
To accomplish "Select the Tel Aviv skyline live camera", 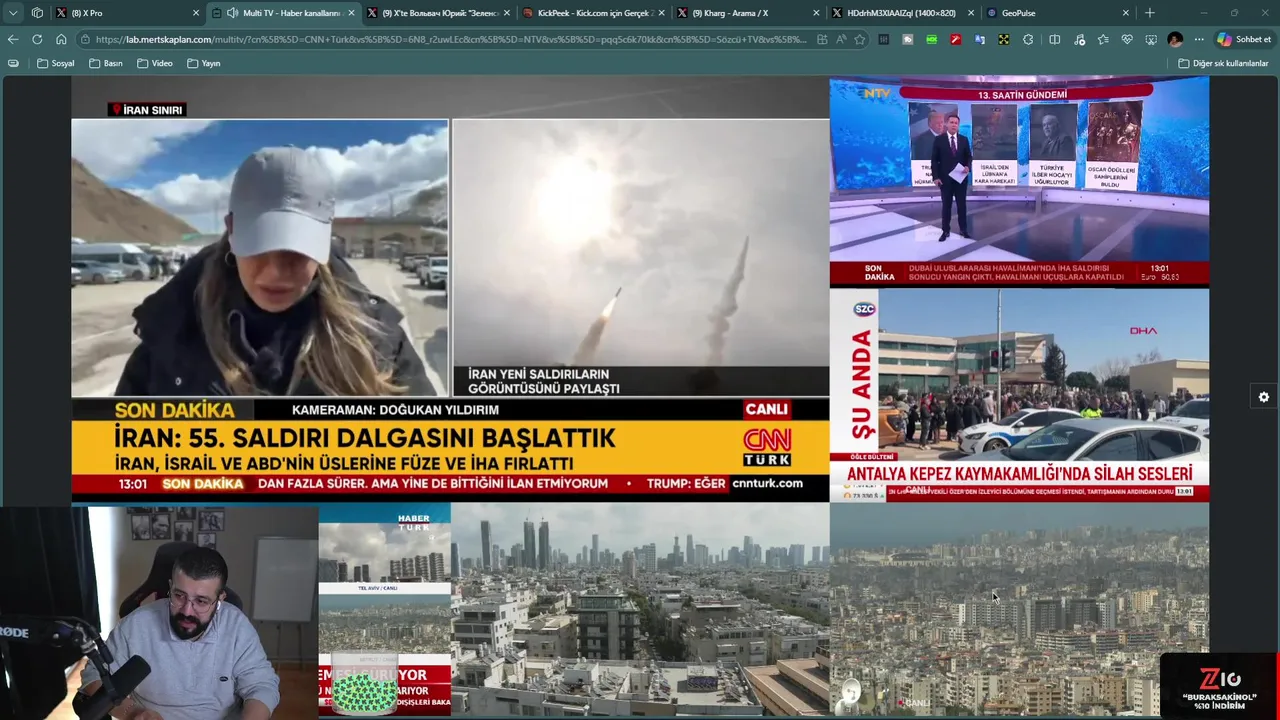I will (640, 609).
